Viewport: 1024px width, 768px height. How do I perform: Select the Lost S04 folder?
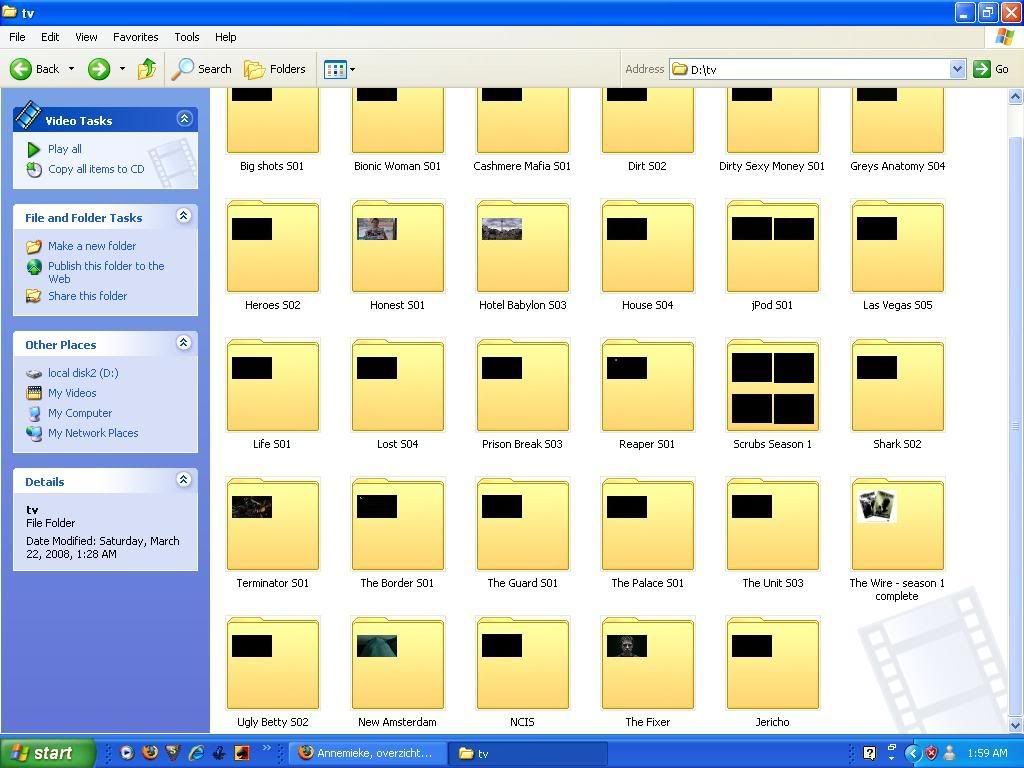click(x=398, y=386)
